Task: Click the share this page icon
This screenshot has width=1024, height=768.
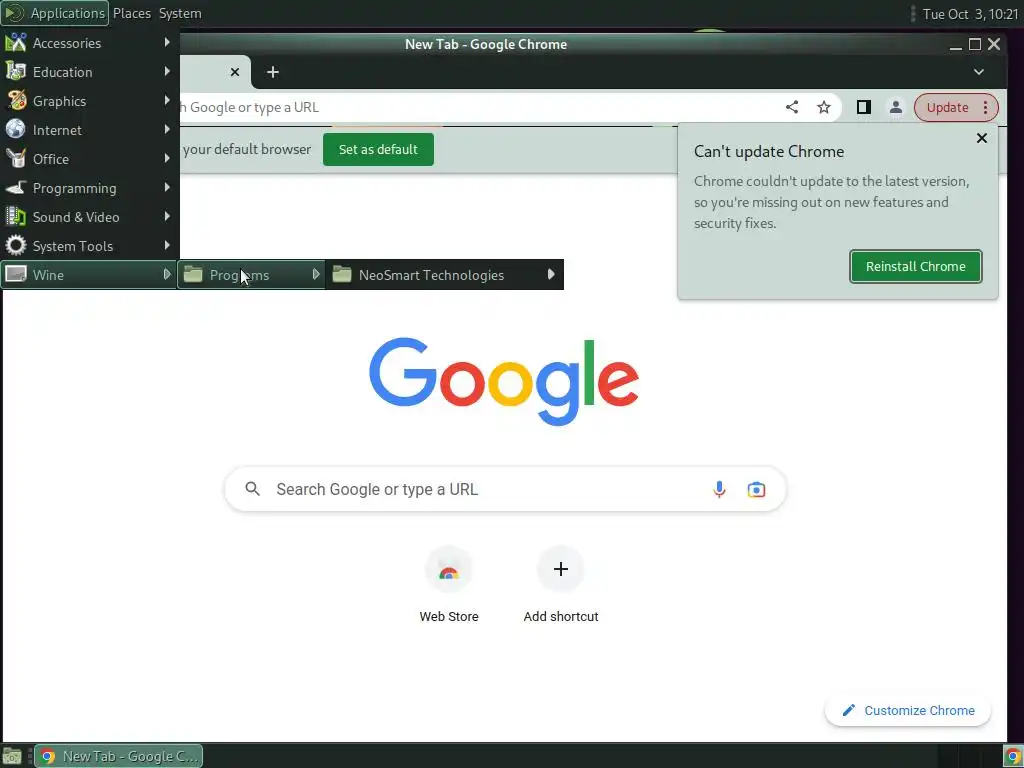Action: (792, 107)
